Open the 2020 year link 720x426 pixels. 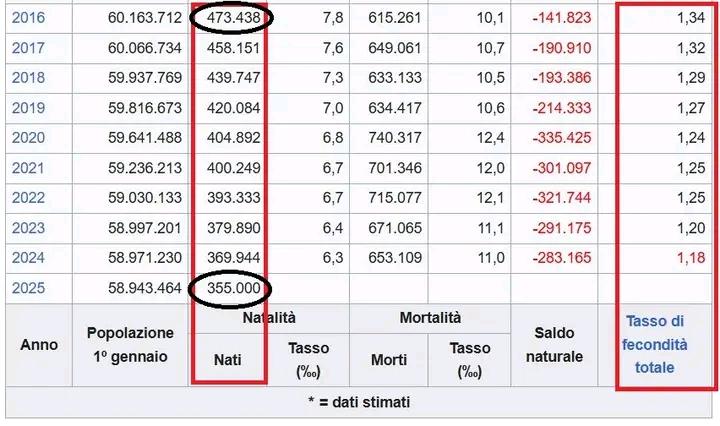28,138
